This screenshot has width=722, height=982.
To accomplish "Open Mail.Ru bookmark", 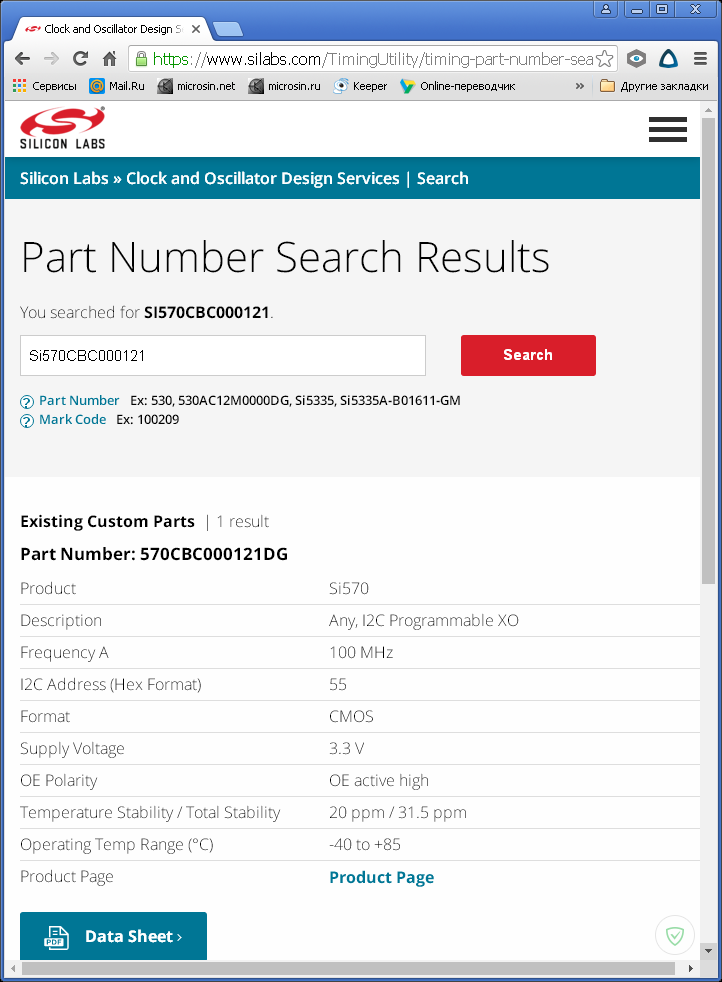I will click(117, 86).
